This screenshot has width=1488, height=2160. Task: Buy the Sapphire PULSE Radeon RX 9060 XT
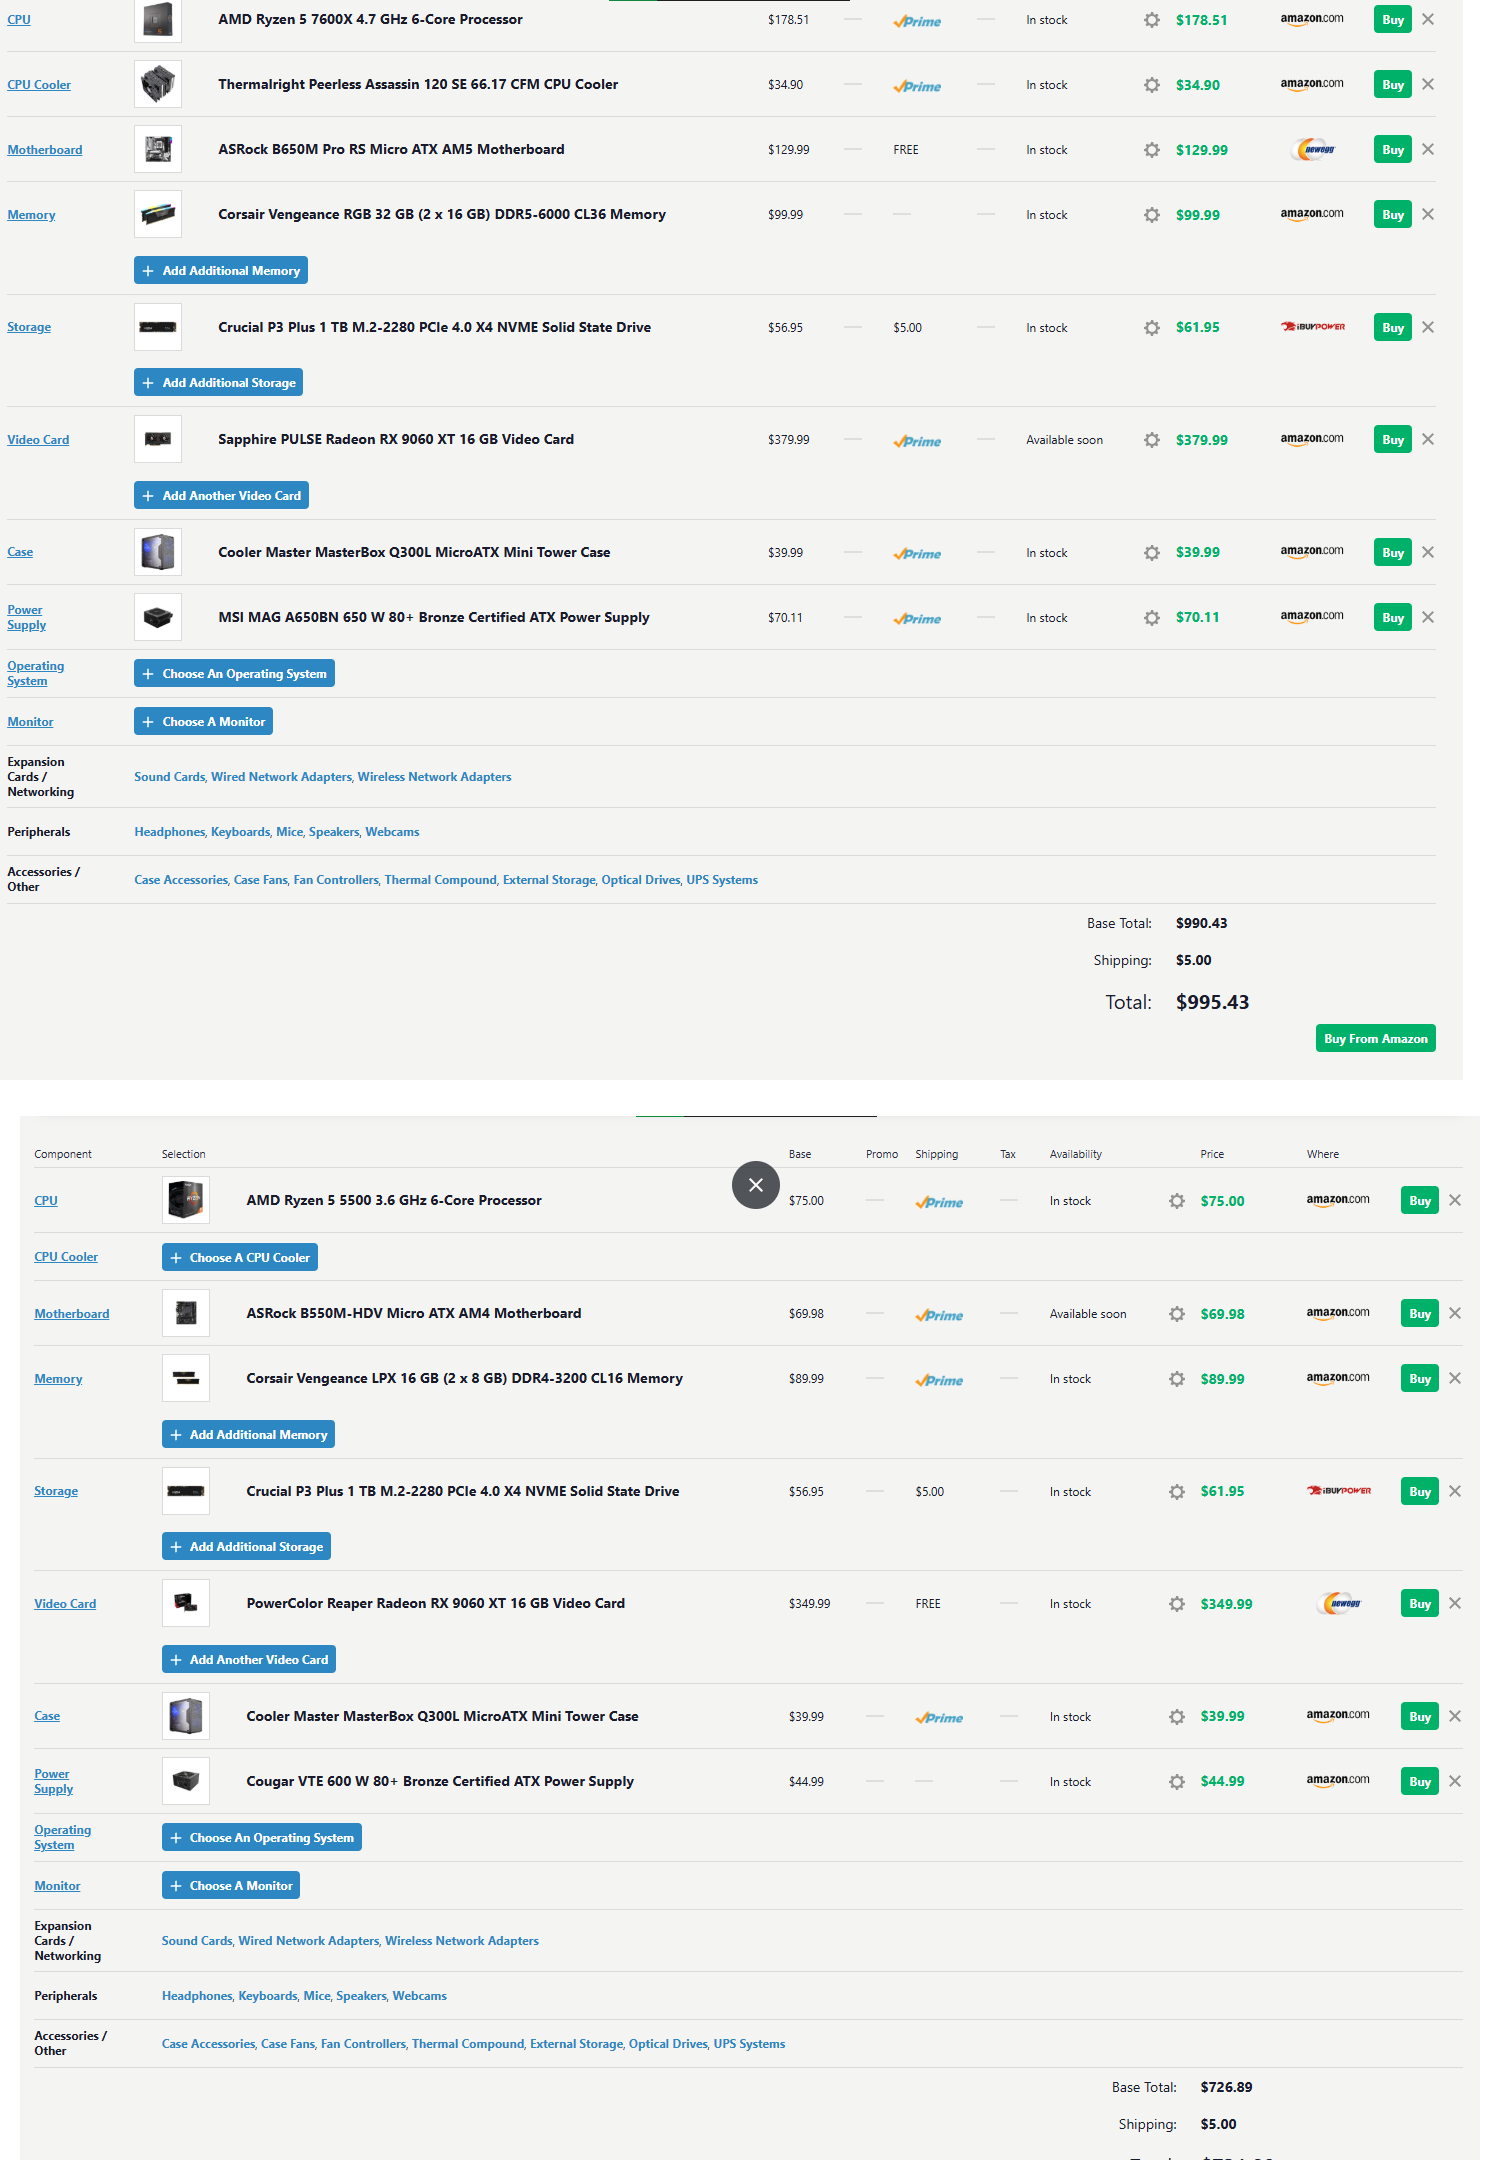(x=1393, y=440)
